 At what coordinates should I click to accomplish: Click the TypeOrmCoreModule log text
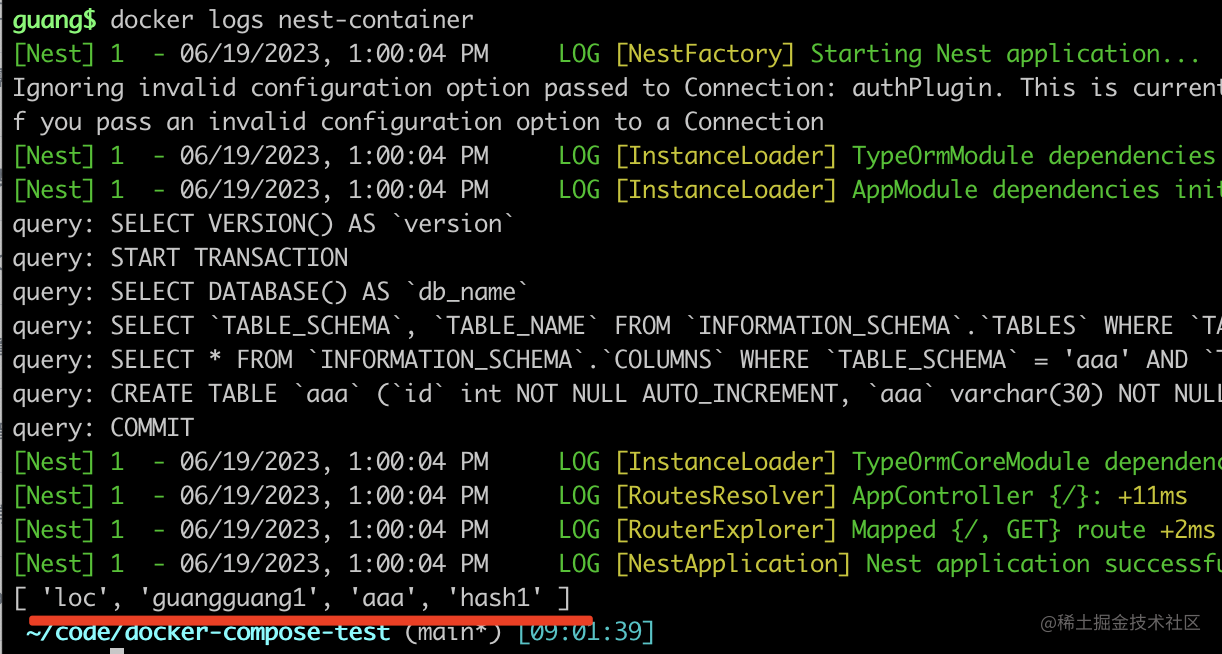coord(1035,461)
